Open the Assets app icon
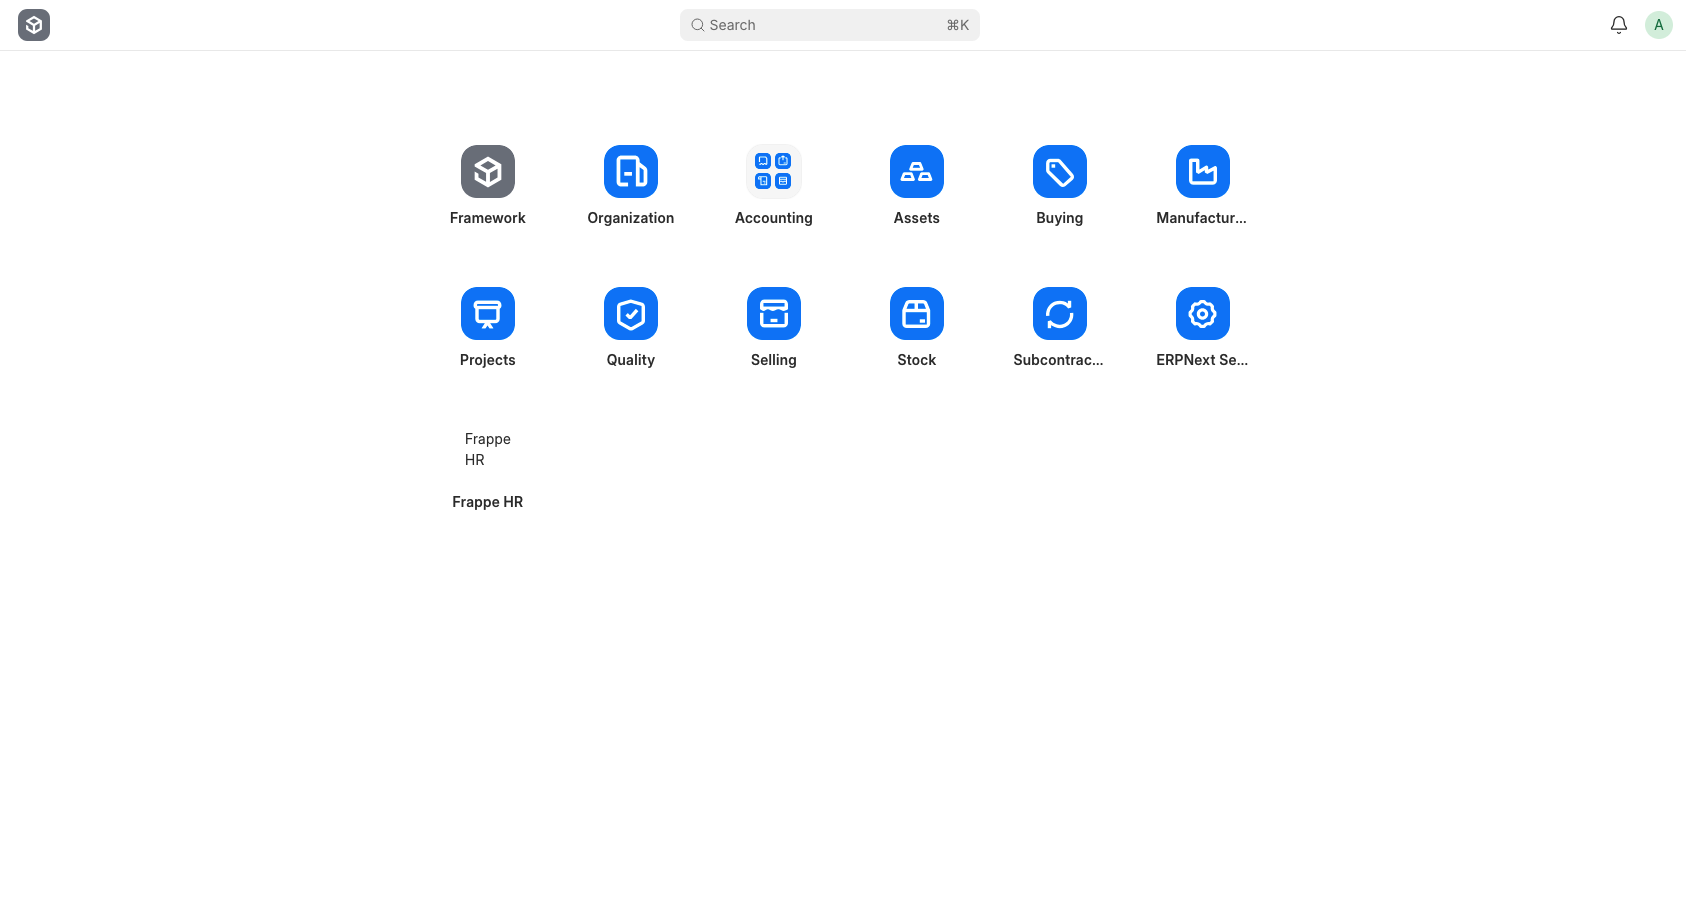 [x=917, y=172]
